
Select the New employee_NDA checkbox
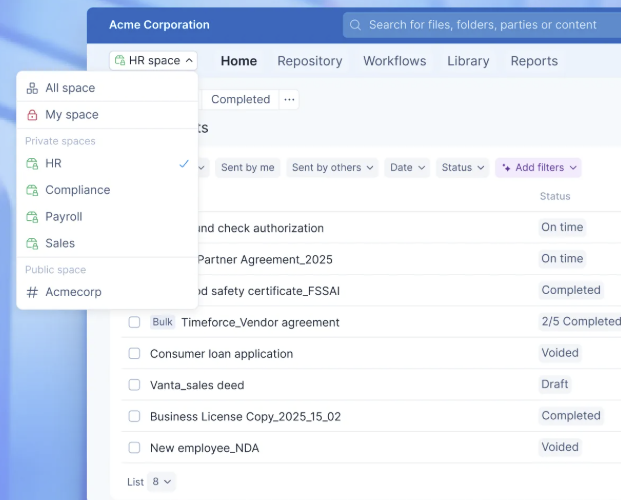tap(134, 448)
